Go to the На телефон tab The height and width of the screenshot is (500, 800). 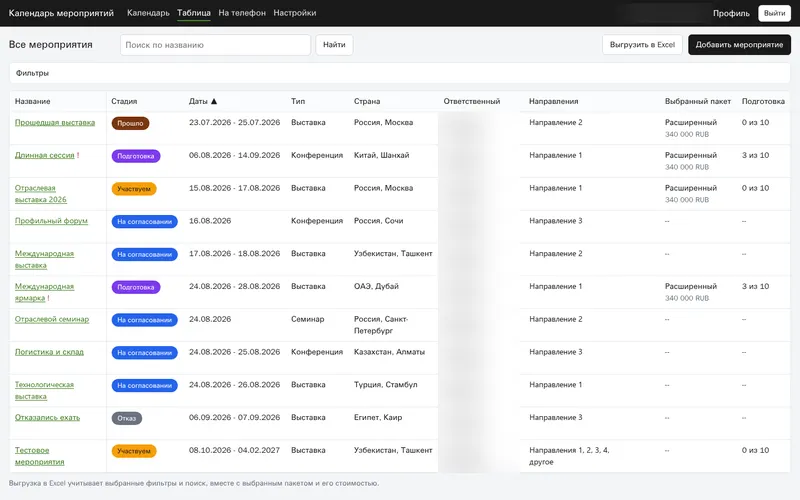[242, 13]
